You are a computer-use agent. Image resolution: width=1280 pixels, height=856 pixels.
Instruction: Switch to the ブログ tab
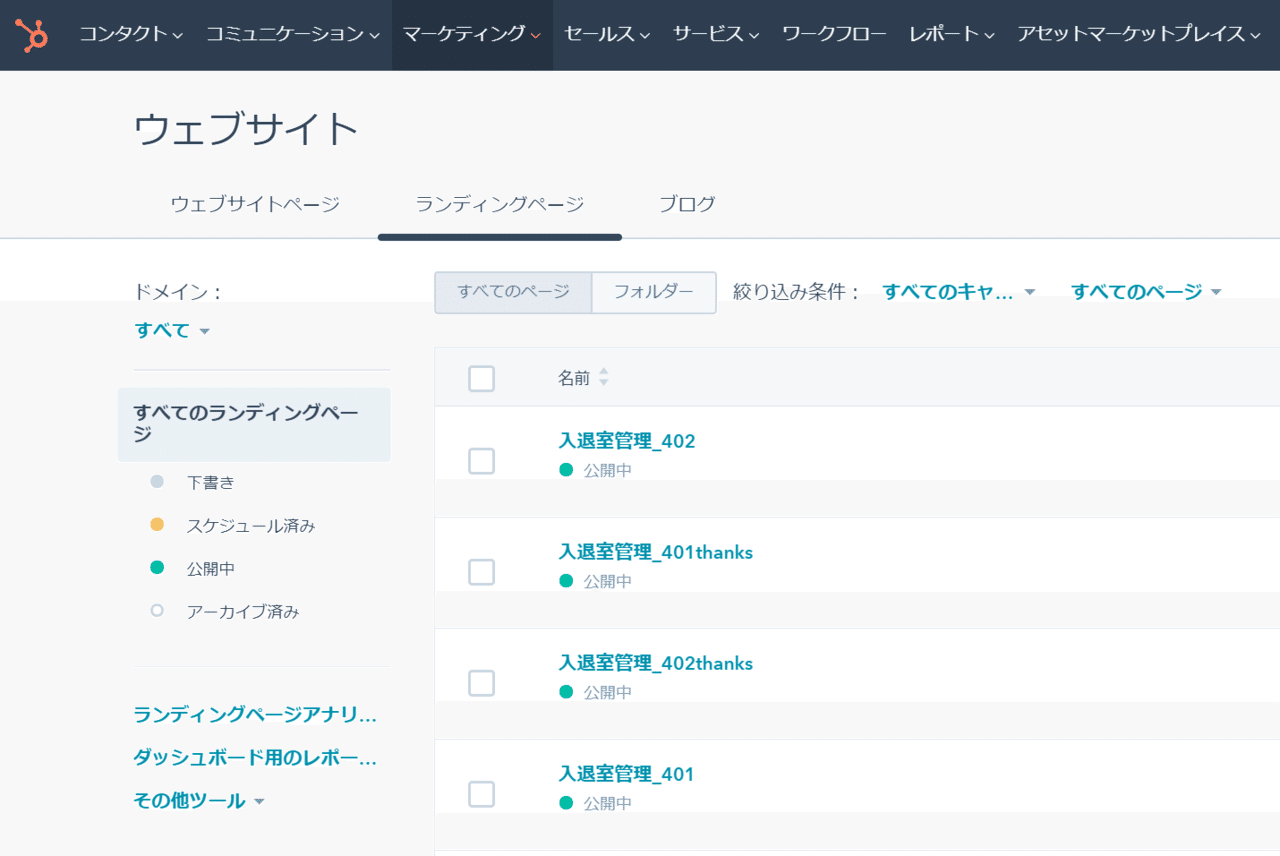(687, 204)
